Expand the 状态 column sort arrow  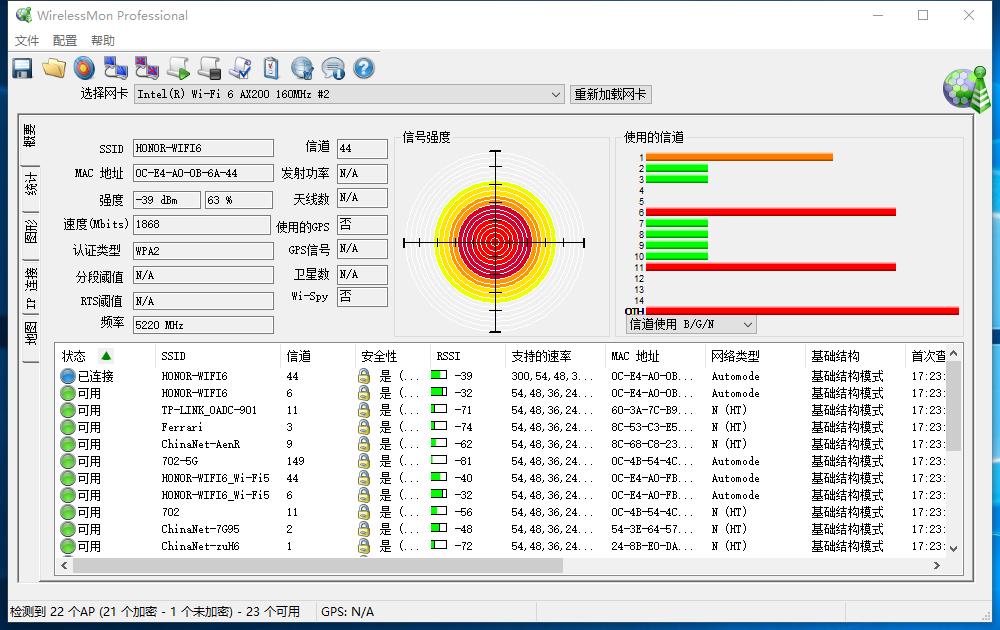click(108, 357)
